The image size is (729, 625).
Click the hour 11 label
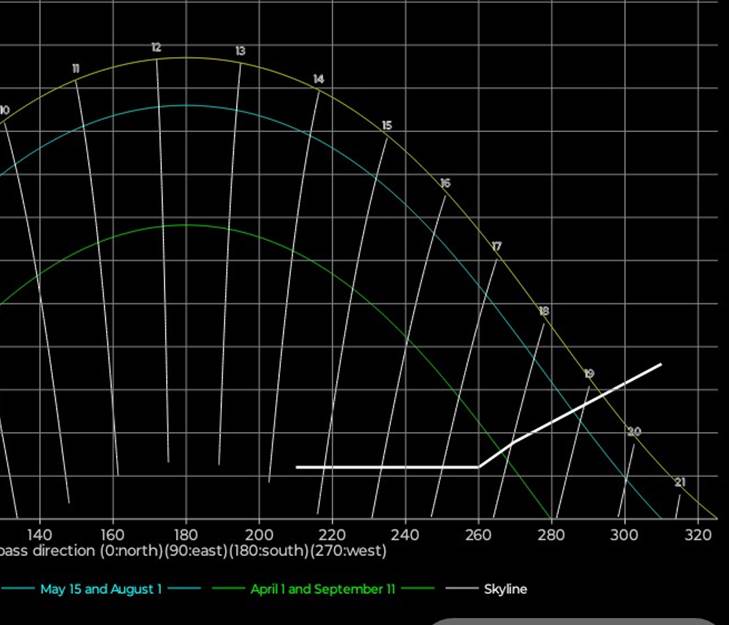76,68
